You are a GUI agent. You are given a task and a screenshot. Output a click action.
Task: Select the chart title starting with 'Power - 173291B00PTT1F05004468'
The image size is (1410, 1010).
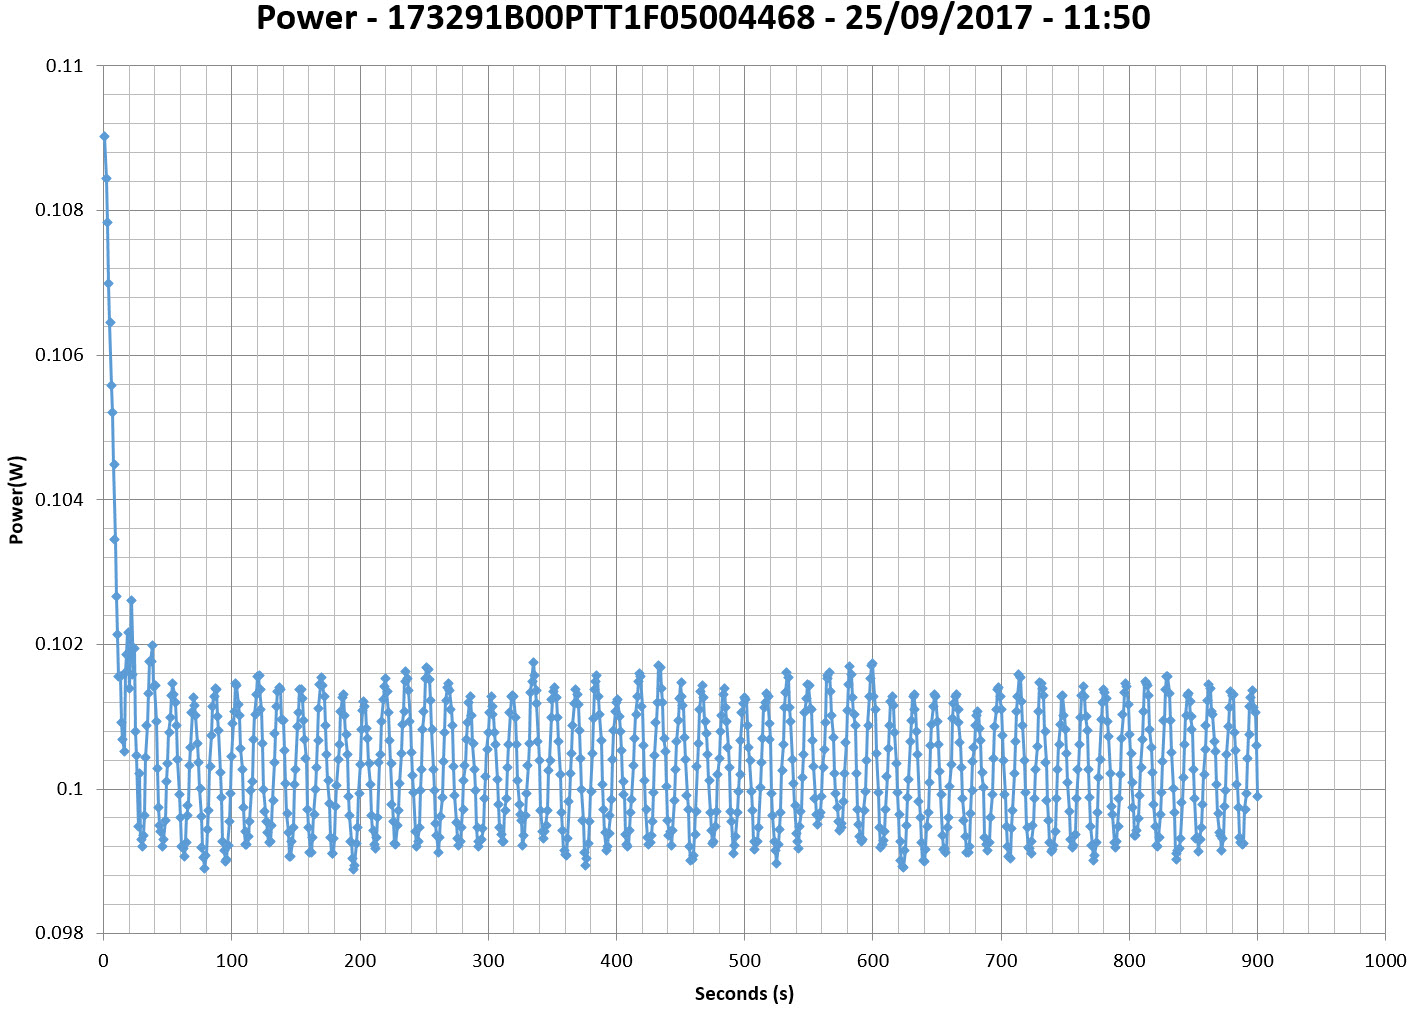pyautogui.click(x=703, y=18)
